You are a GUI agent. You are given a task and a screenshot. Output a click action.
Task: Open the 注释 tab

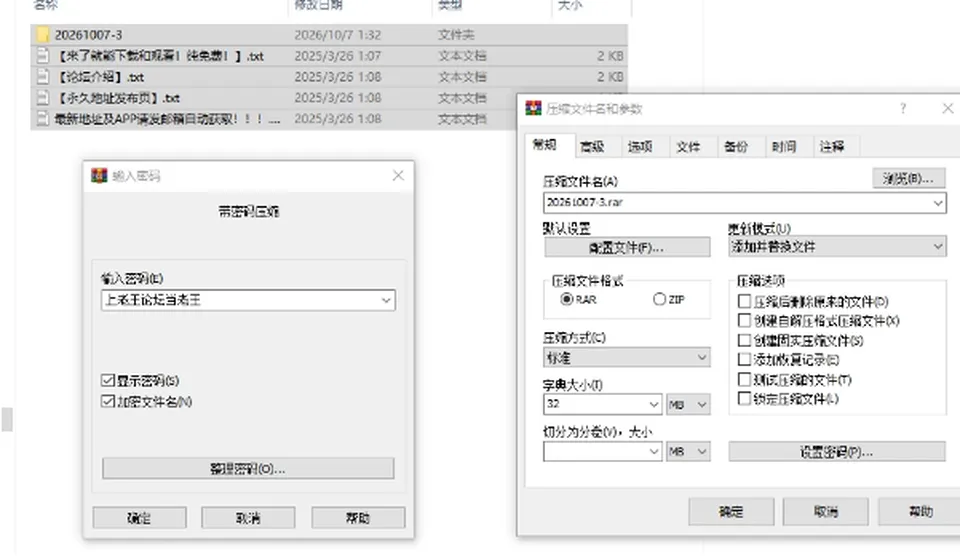(x=831, y=146)
